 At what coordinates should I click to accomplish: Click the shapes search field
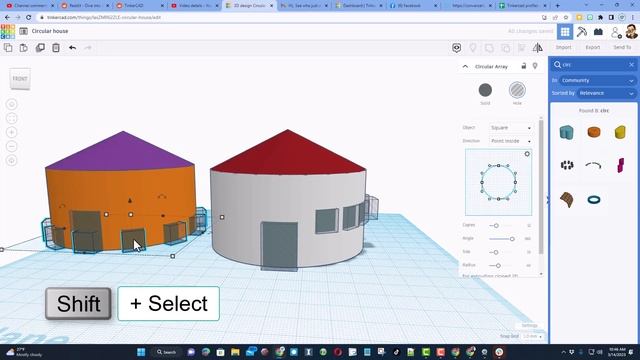click(x=594, y=65)
